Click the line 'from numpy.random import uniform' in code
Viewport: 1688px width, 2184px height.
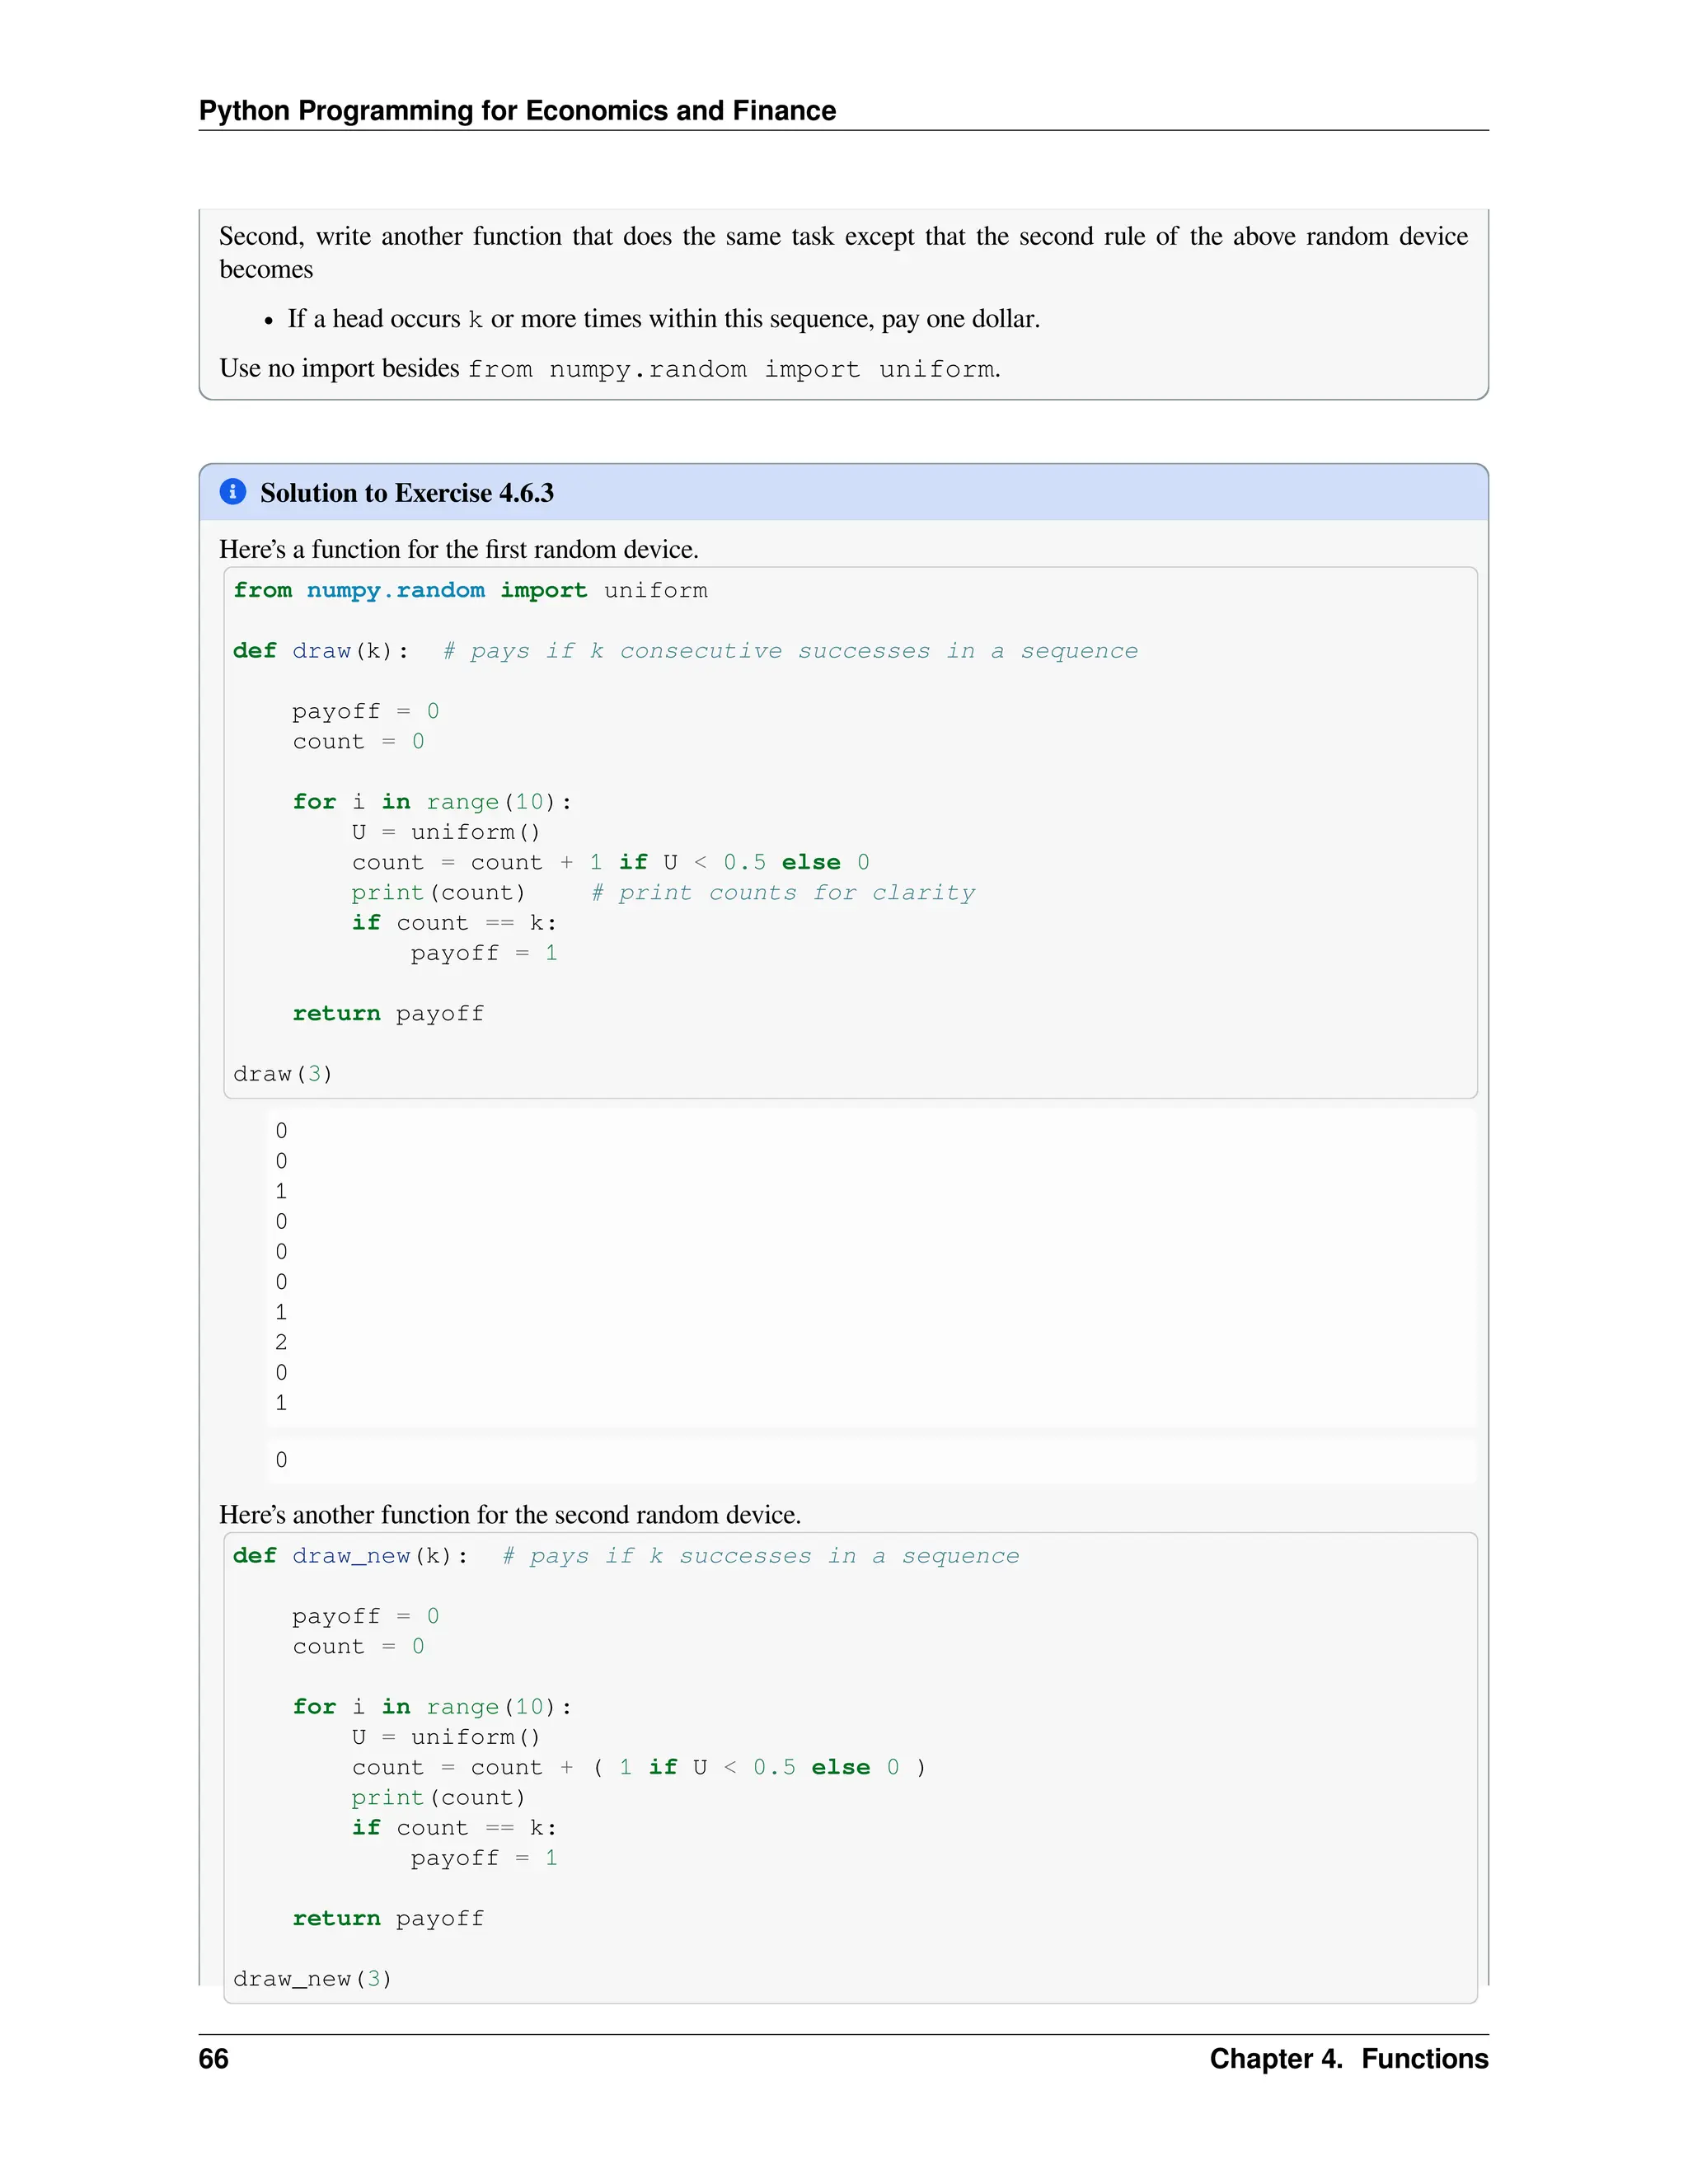(470, 591)
